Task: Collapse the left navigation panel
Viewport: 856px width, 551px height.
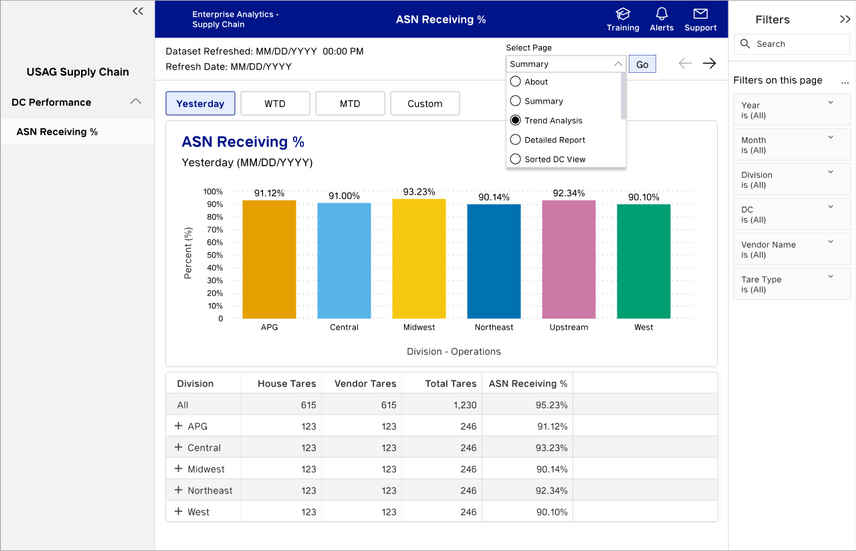Action: (x=138, y=11)
